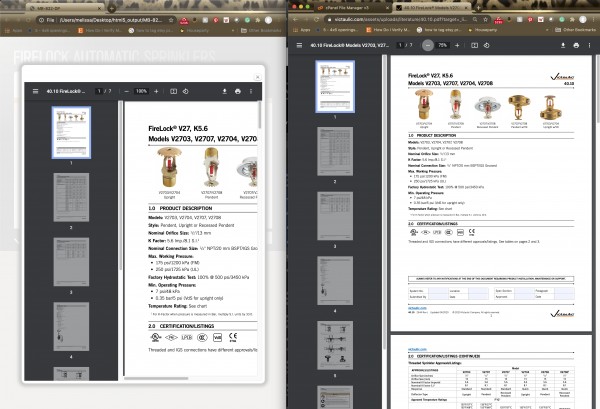Close the PDF popup modal on left
Image resolution: width=600 pixels, height=409 pixels.
pyautogui.click(x=258, y=77)
